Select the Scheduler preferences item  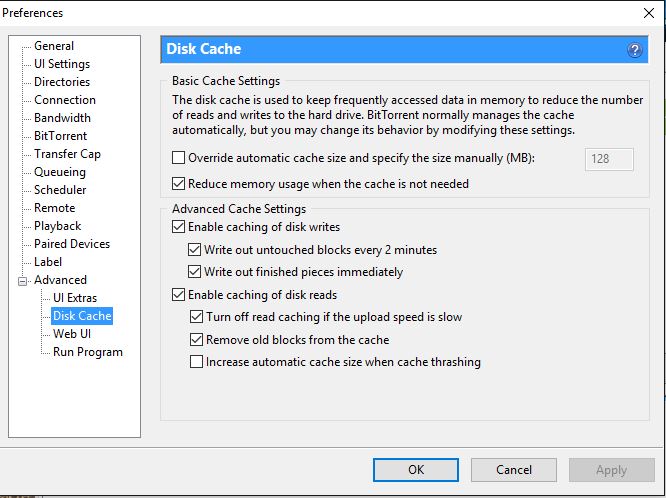[x=60, y=190]
